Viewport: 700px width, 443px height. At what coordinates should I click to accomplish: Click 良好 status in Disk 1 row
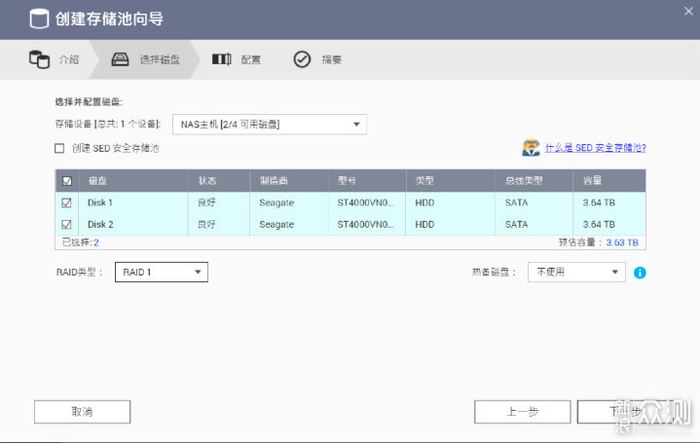click(207, 203)
